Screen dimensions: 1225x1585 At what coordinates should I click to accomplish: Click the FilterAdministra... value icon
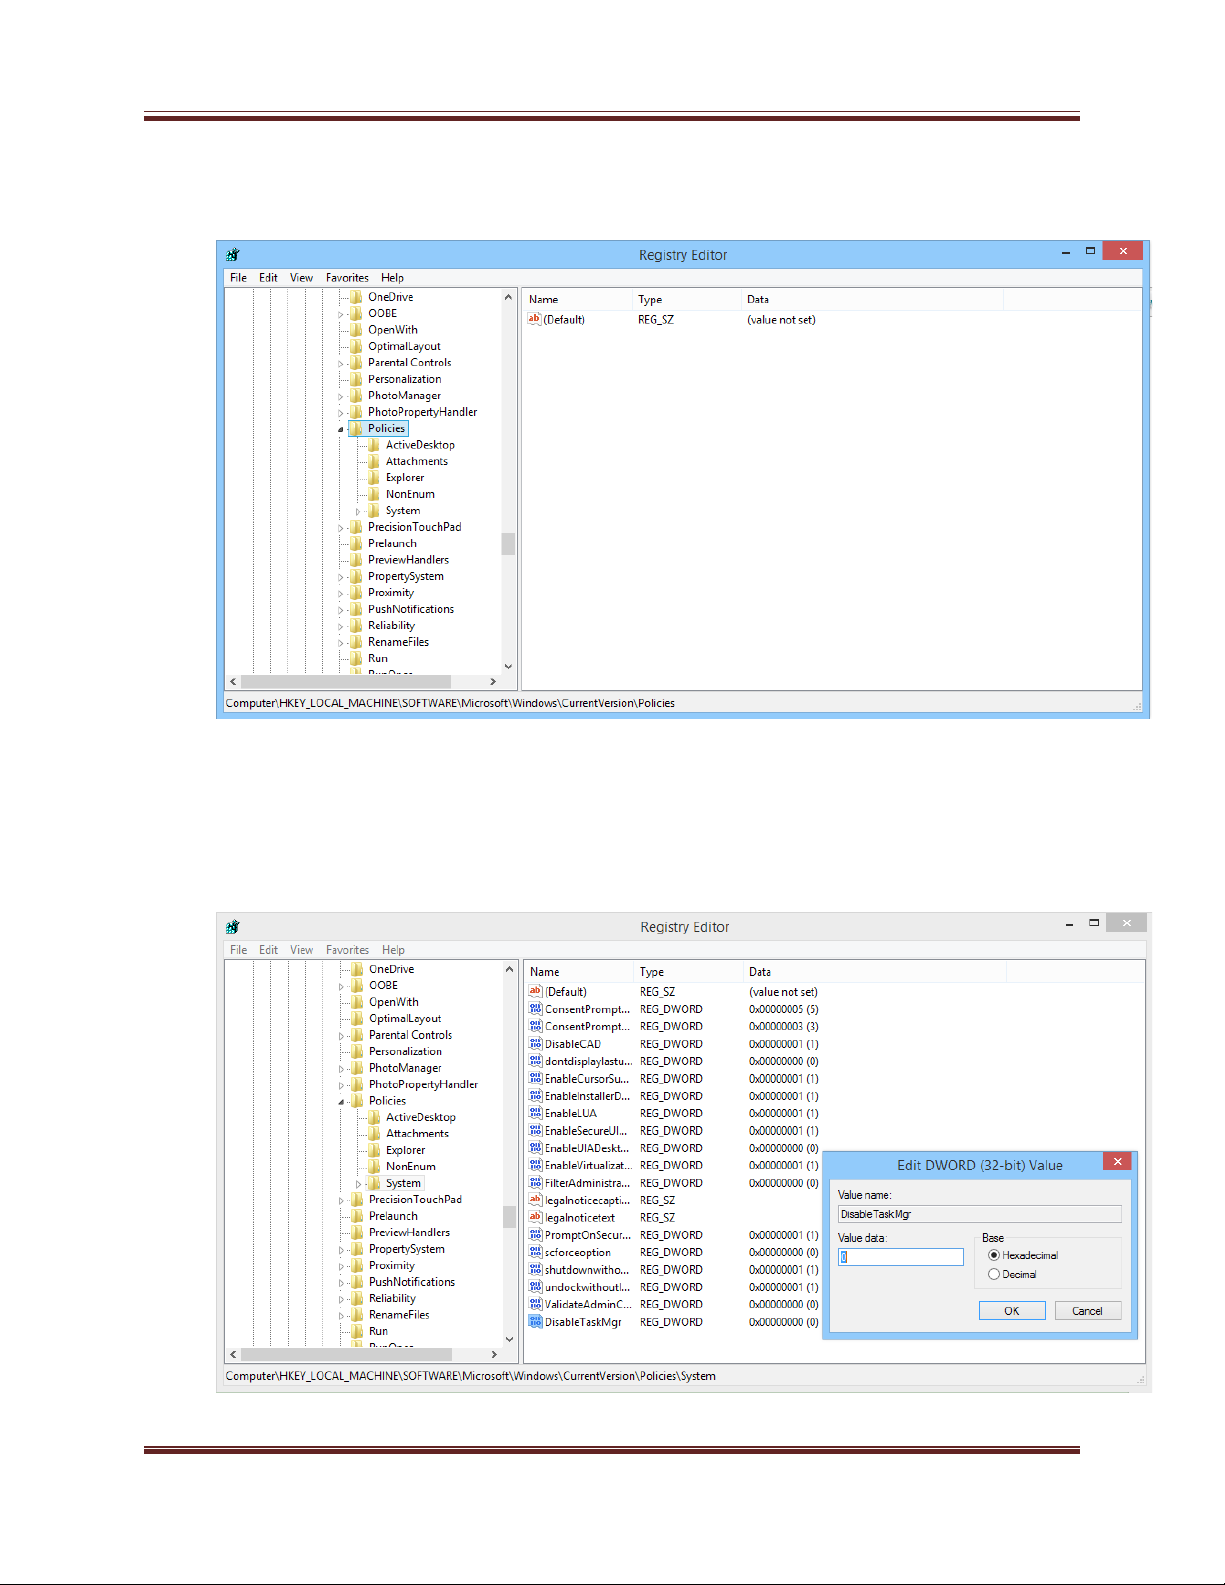point(535,1183)
